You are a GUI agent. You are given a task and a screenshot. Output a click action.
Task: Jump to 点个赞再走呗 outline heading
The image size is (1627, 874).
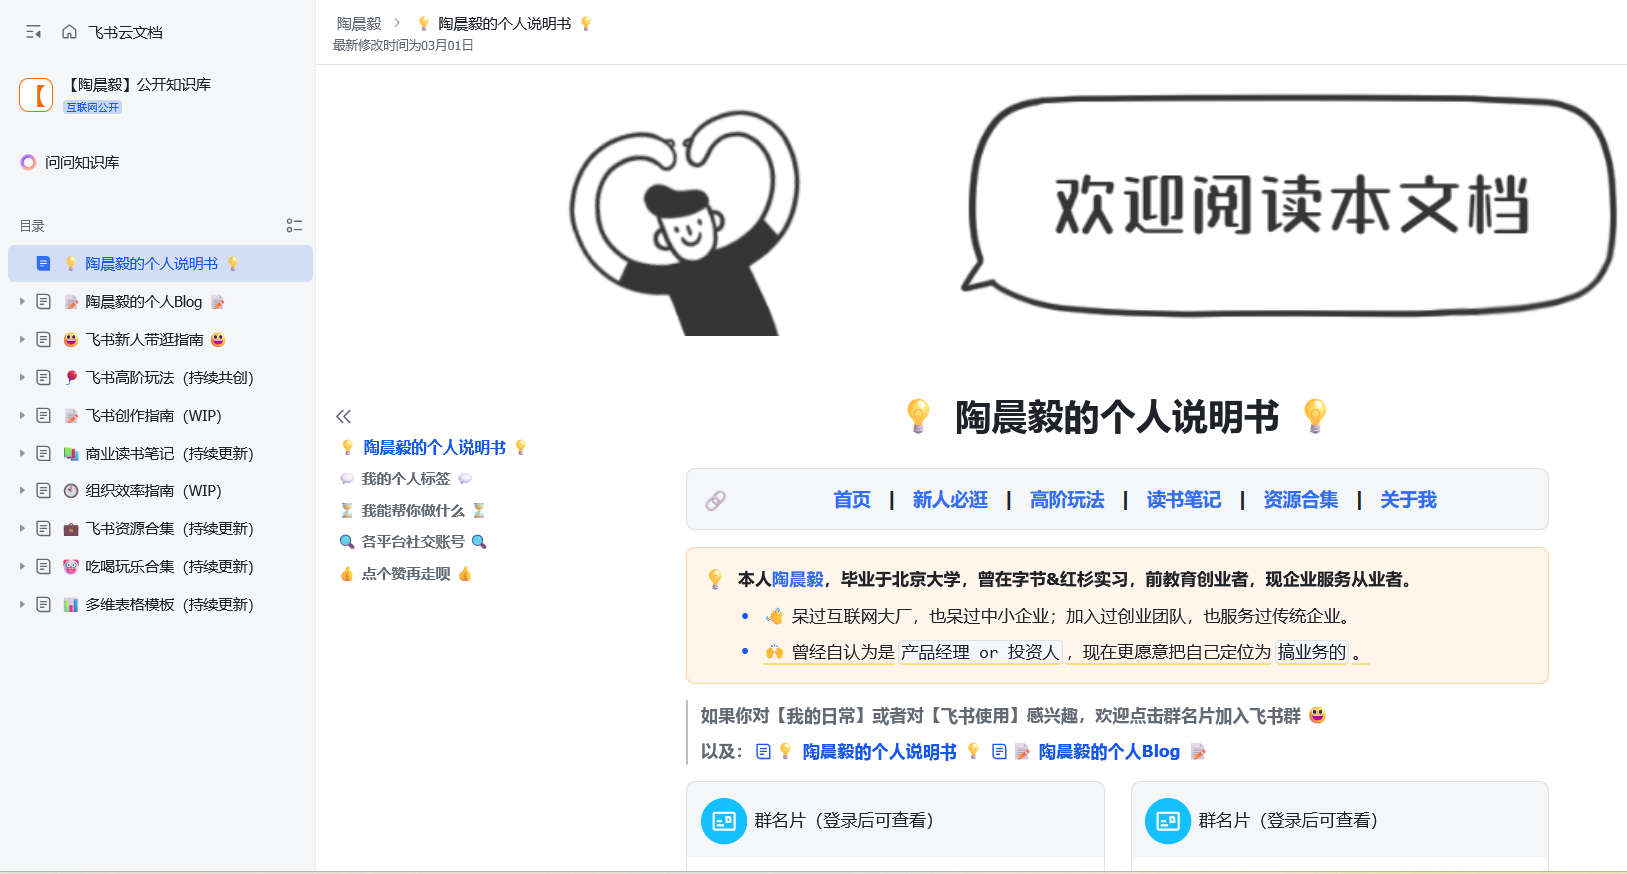coord(406,574)
